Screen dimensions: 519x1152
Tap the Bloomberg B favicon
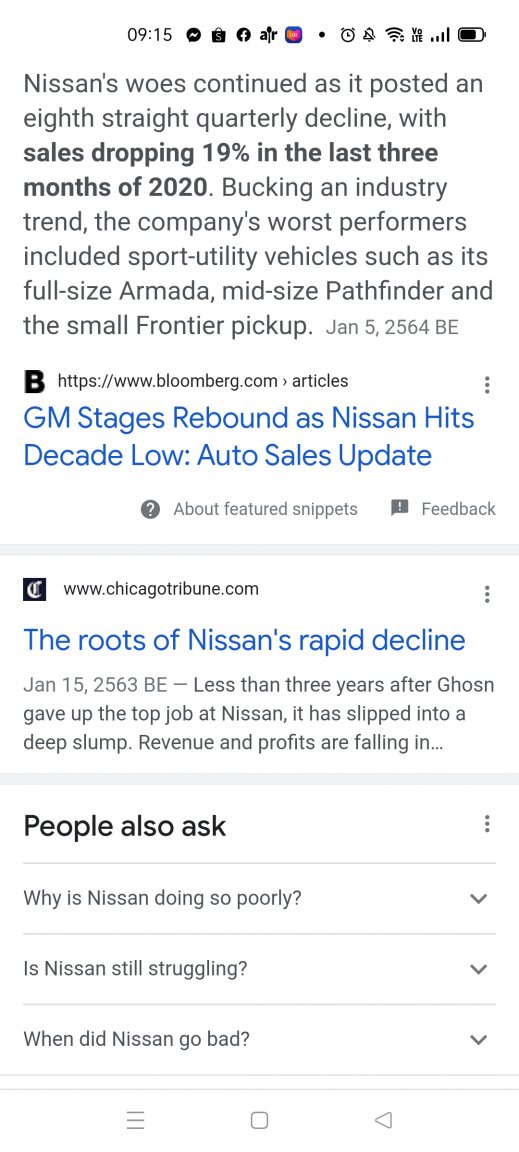click(35, 381)
